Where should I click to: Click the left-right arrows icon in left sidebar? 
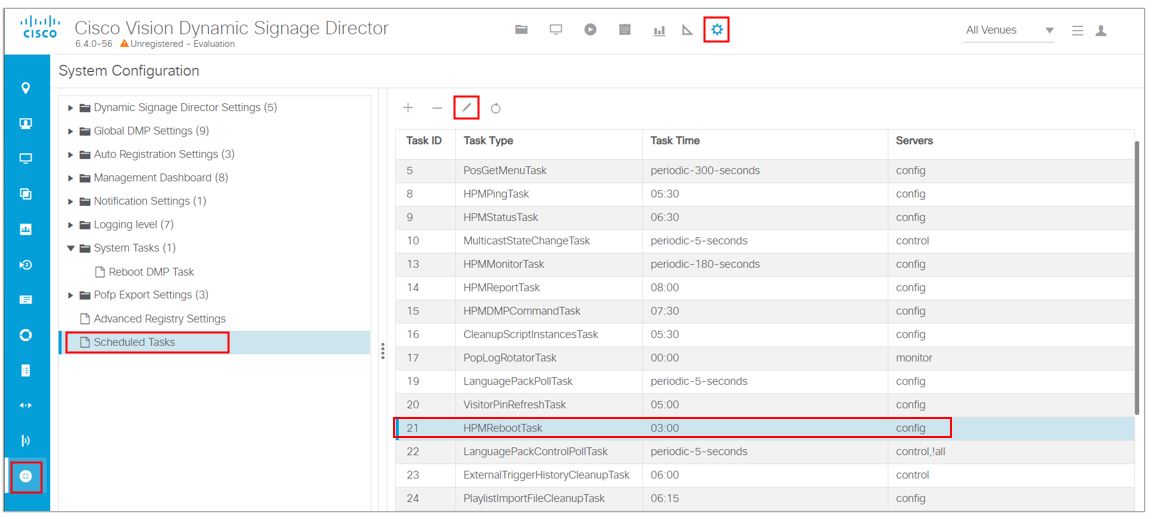[26, 406]
